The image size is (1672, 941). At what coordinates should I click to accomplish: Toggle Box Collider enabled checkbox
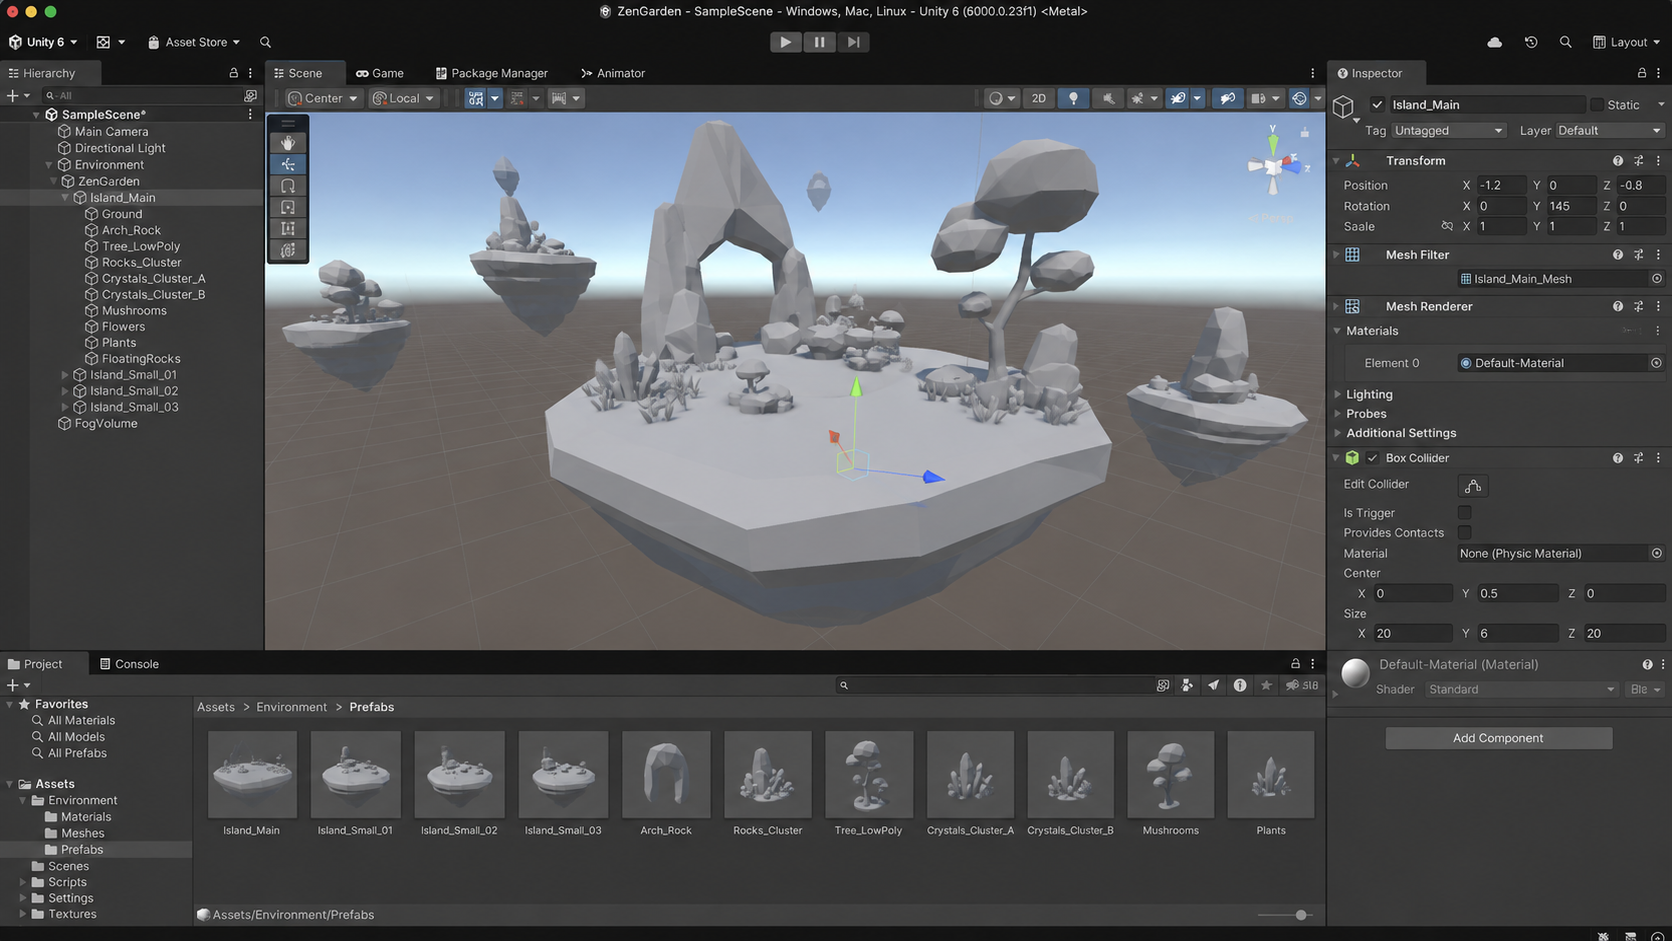[x=1372, y=458]
